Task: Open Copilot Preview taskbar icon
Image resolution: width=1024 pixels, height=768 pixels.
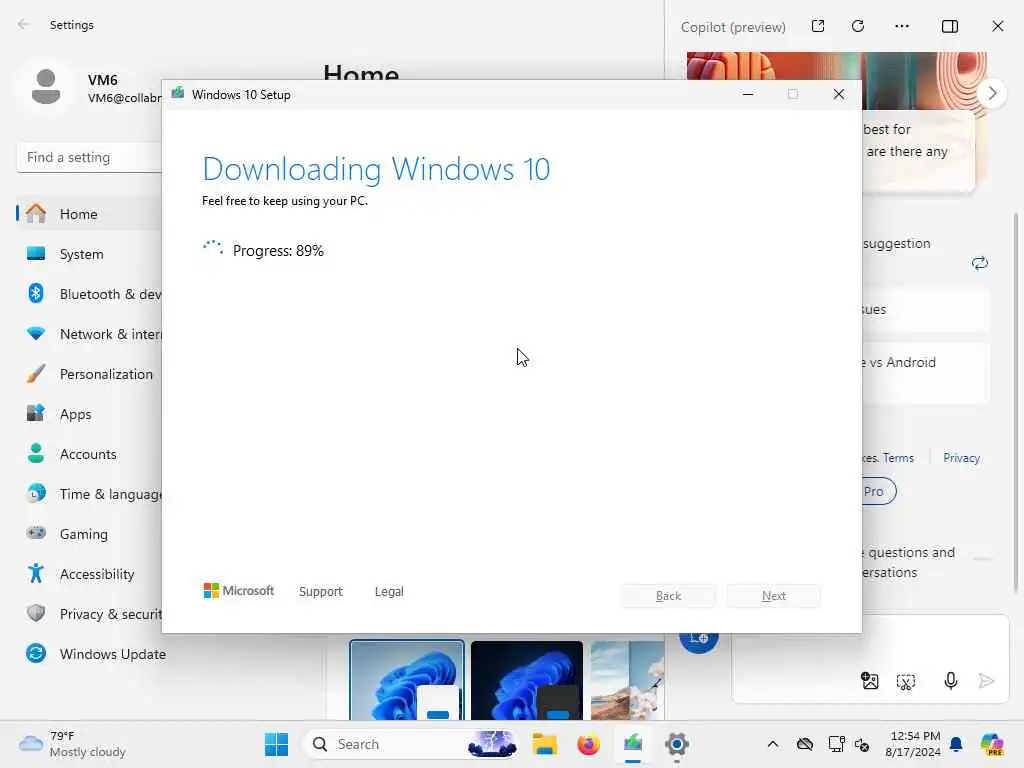Action: click(991, 744)
